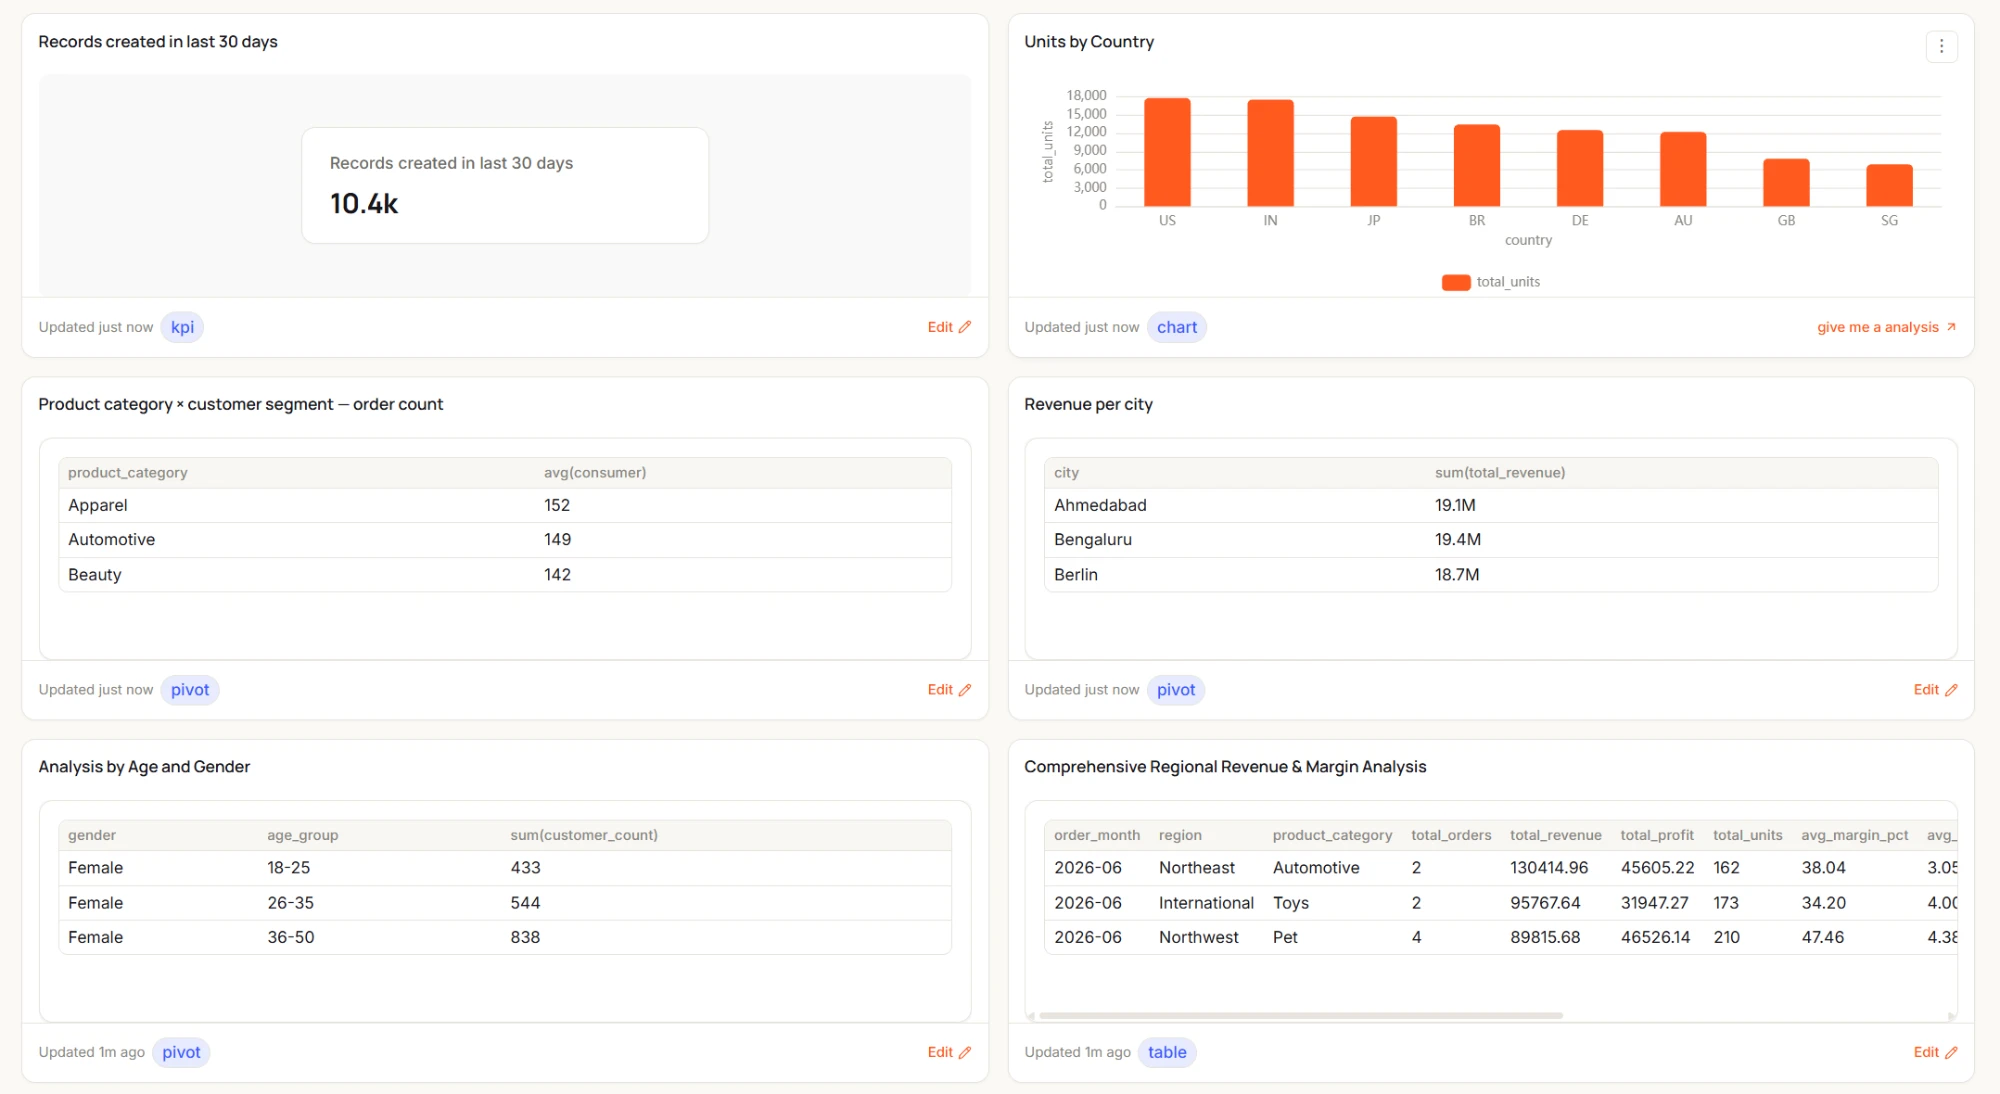The width and height of the screenshot is (2000, 1094).
Task: Click the avg_margin_pct column header
Action: click(1855, 835)
